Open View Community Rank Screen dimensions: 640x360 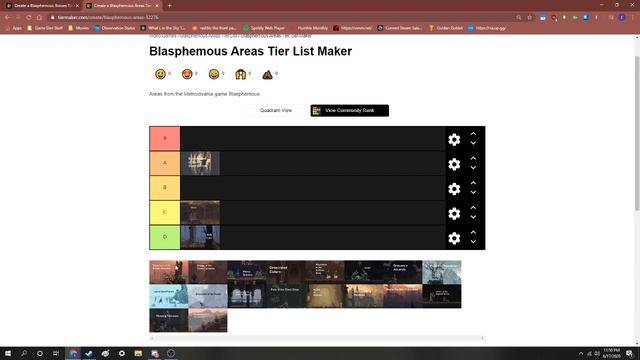click(x=349, y=111)
